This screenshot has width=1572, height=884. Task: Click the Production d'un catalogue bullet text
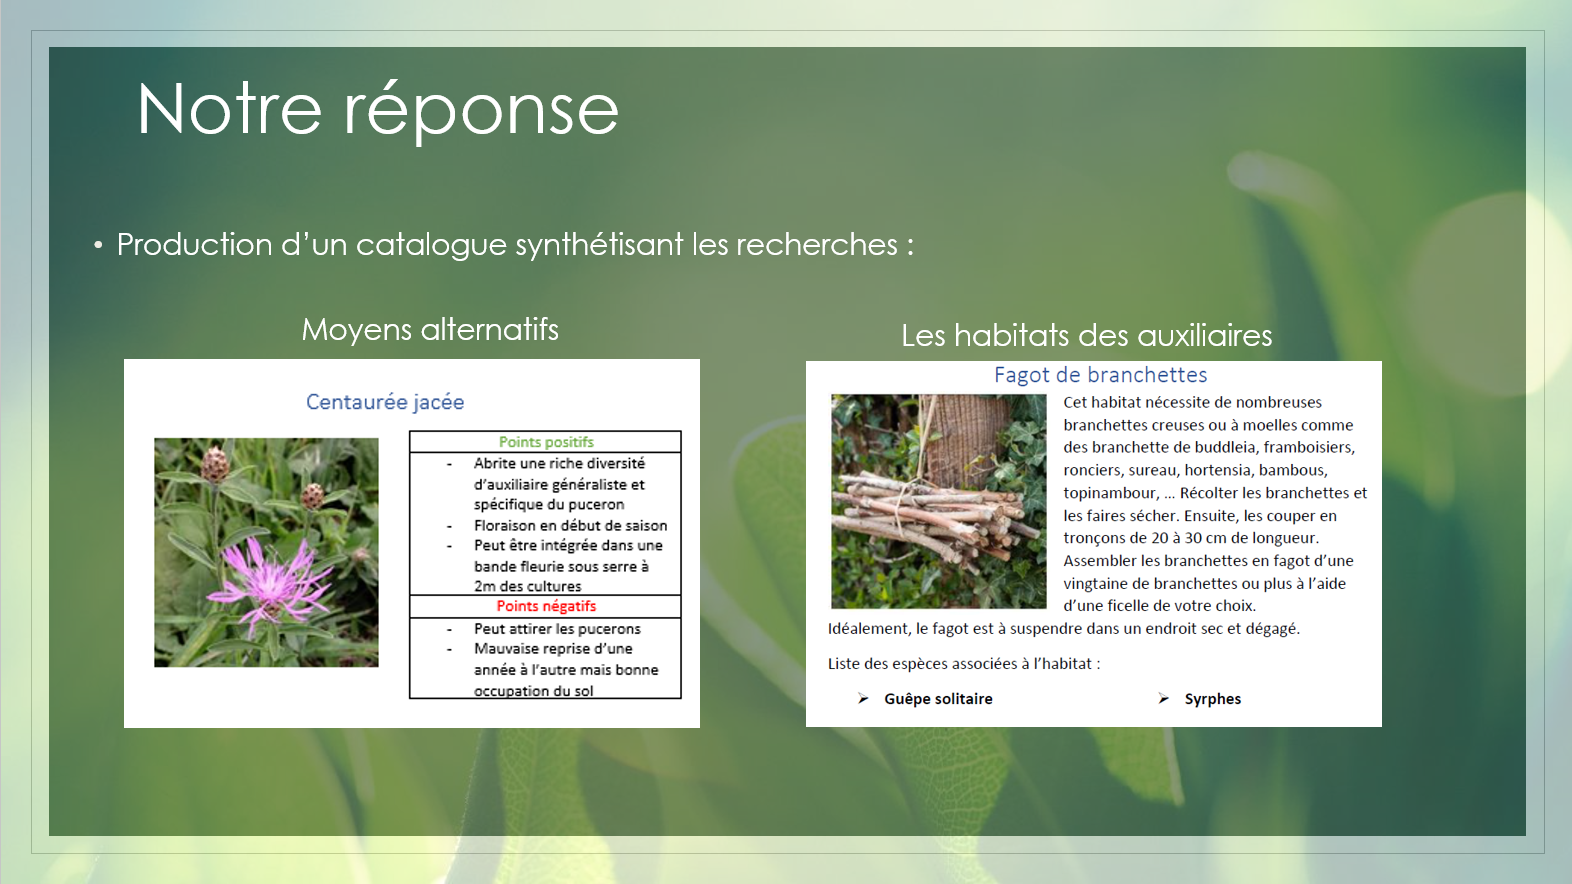pos(515,244)
